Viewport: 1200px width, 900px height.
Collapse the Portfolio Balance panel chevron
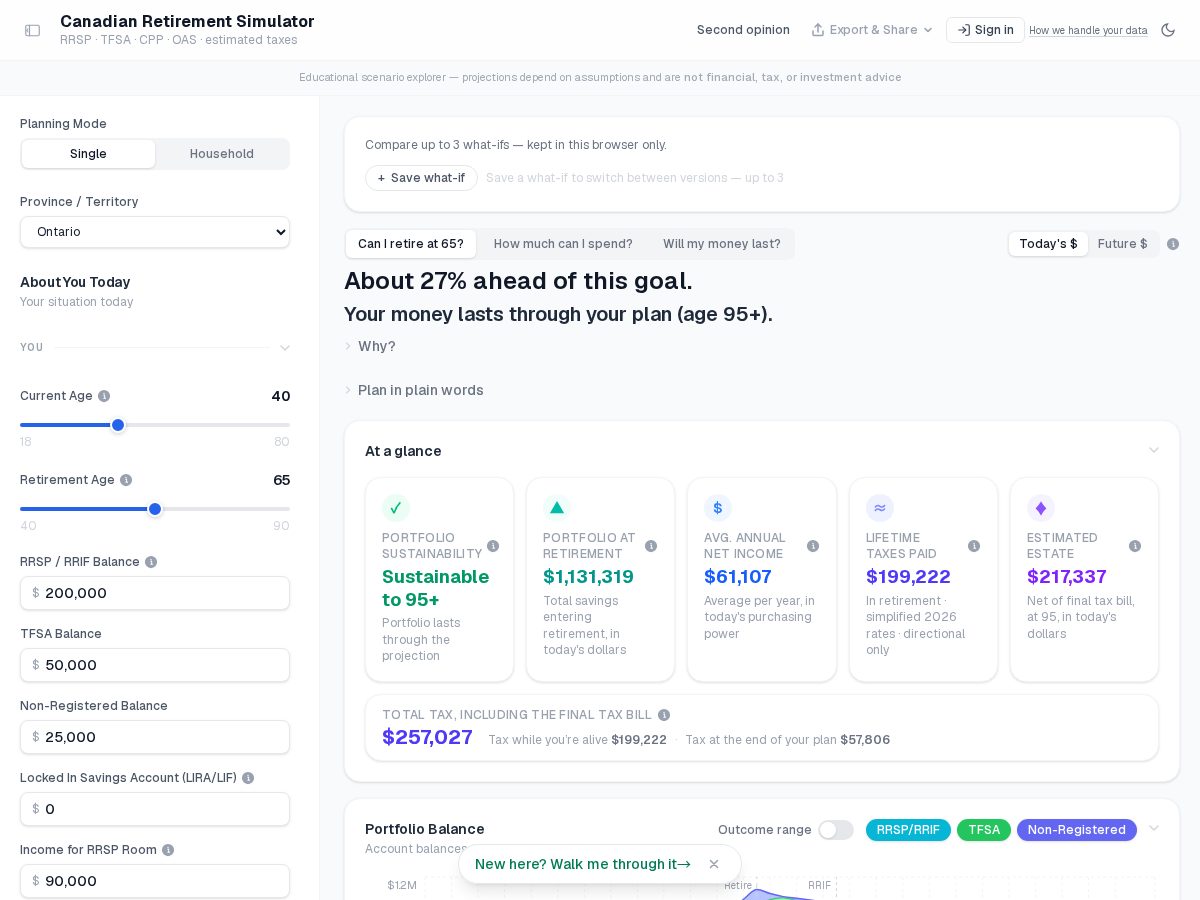[x=1154, y=829]
